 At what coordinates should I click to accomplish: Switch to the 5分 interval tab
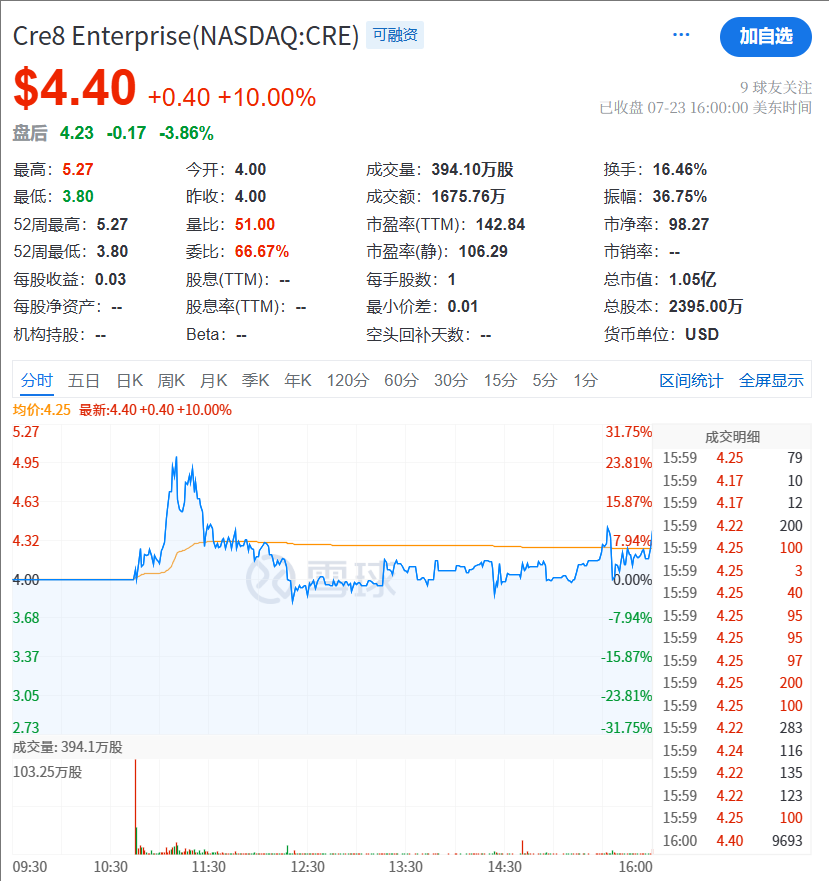(545, 380)
